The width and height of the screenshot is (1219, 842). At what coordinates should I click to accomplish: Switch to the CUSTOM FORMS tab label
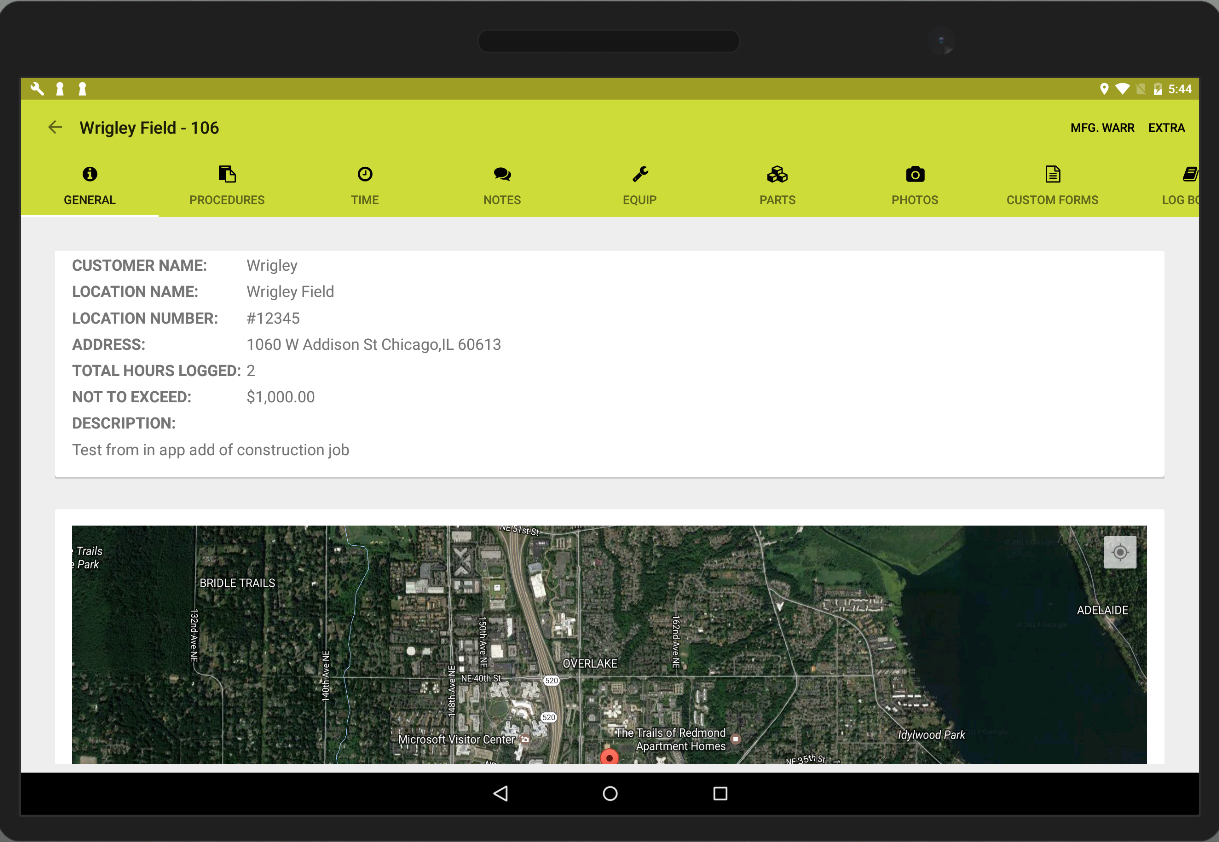click(x=1052, y=200)
